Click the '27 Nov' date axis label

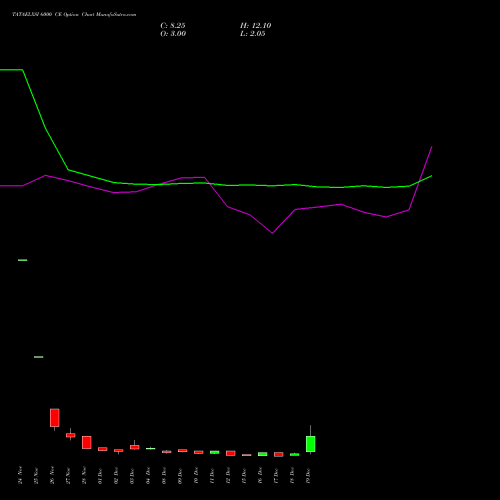tap(68, 475)
